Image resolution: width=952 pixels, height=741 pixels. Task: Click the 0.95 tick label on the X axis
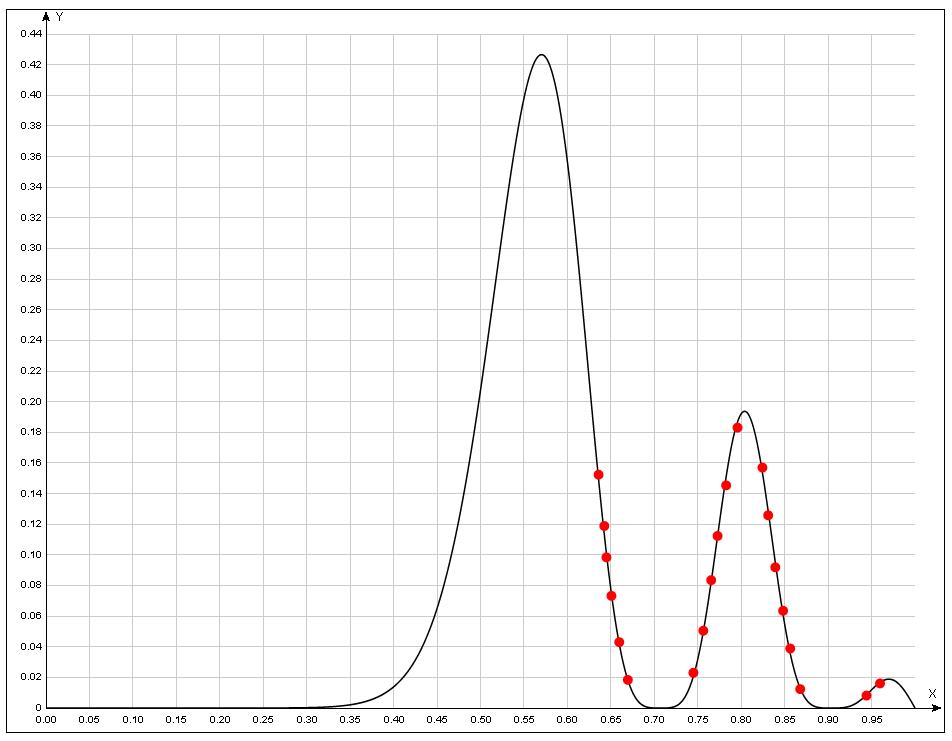coord(871,720)
